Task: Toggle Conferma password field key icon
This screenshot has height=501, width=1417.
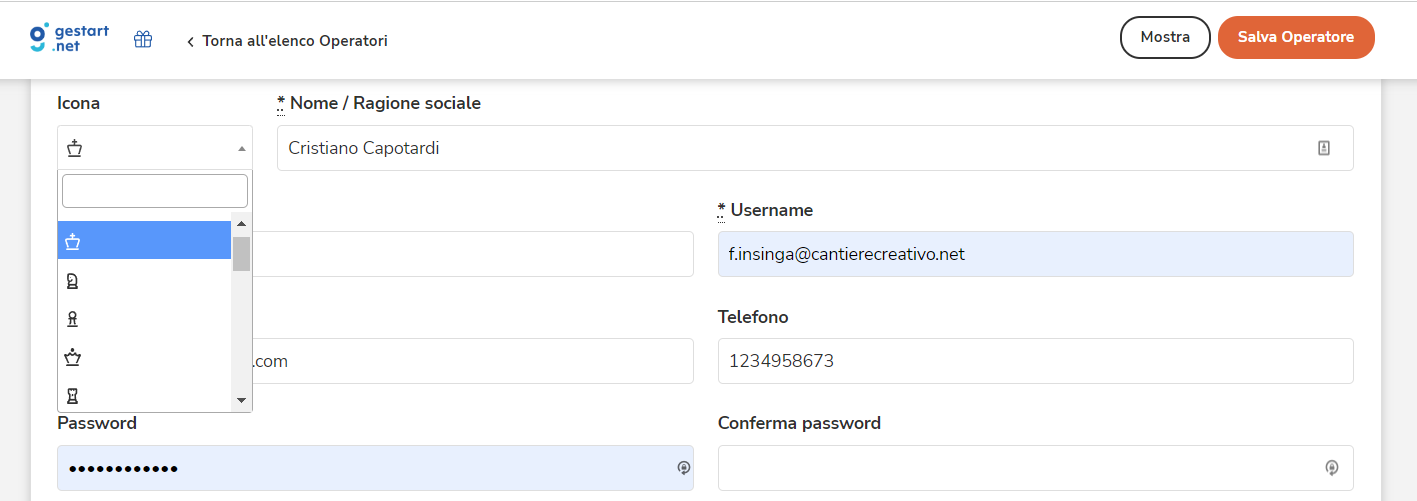Action: [x=1332, y=467]
